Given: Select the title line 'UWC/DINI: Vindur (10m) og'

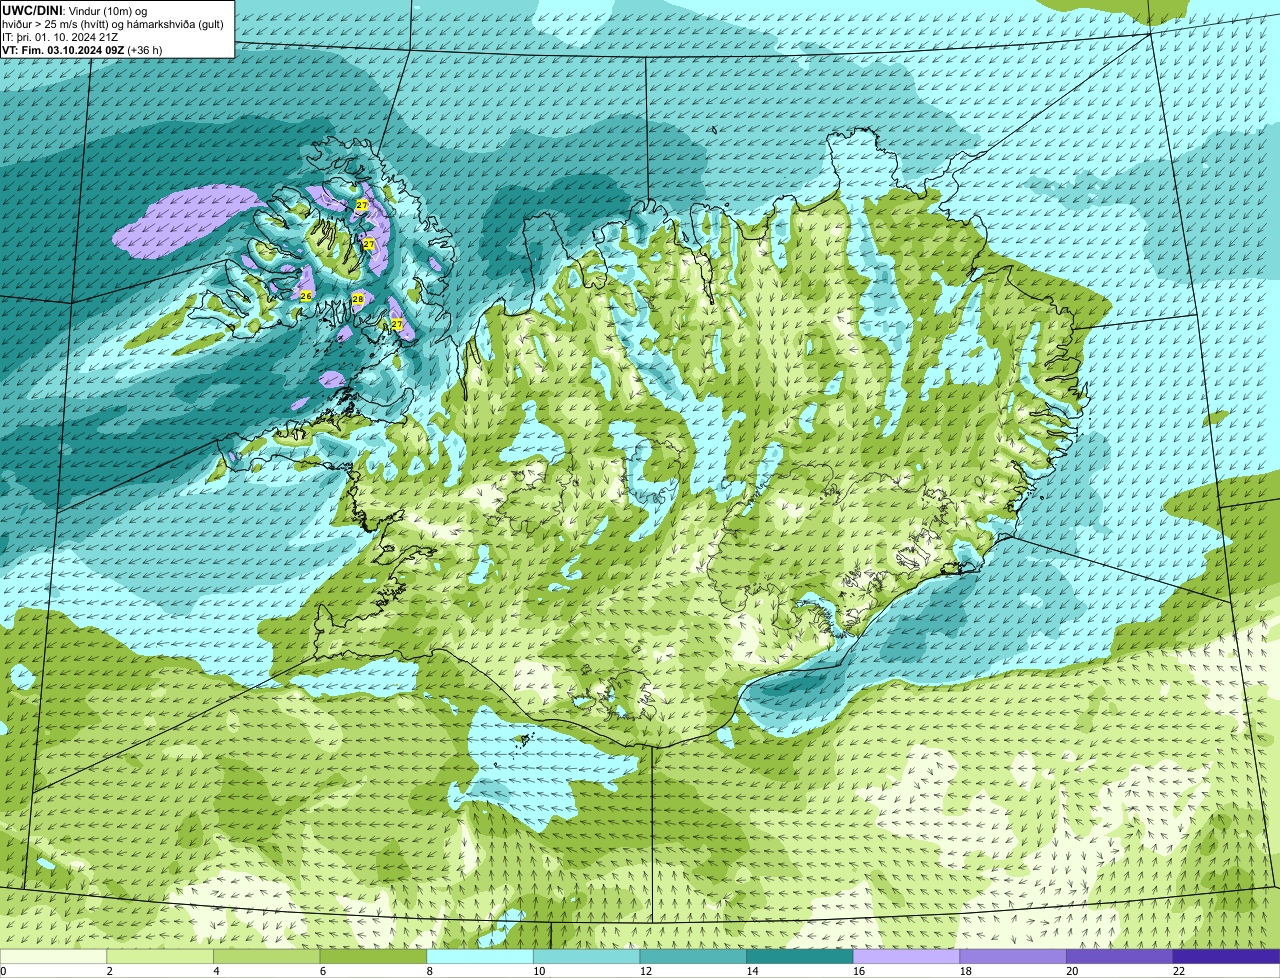Looking at the screenshot, I should coord(75,10).
